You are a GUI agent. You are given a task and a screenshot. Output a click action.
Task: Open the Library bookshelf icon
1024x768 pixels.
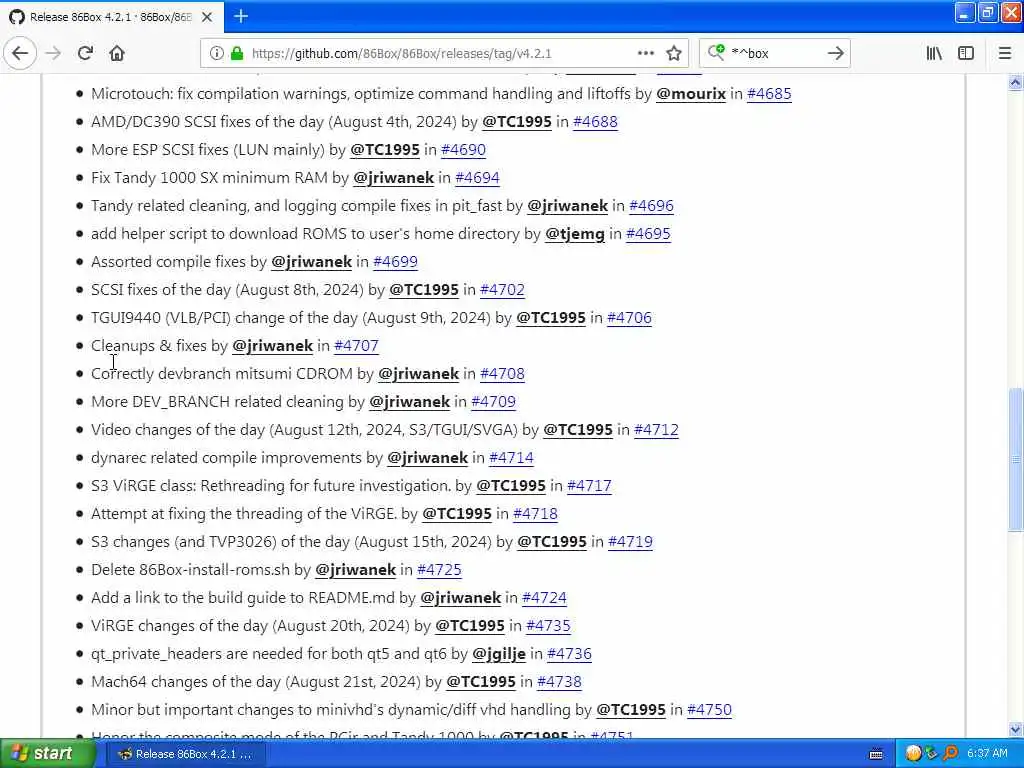click(934, 54)
